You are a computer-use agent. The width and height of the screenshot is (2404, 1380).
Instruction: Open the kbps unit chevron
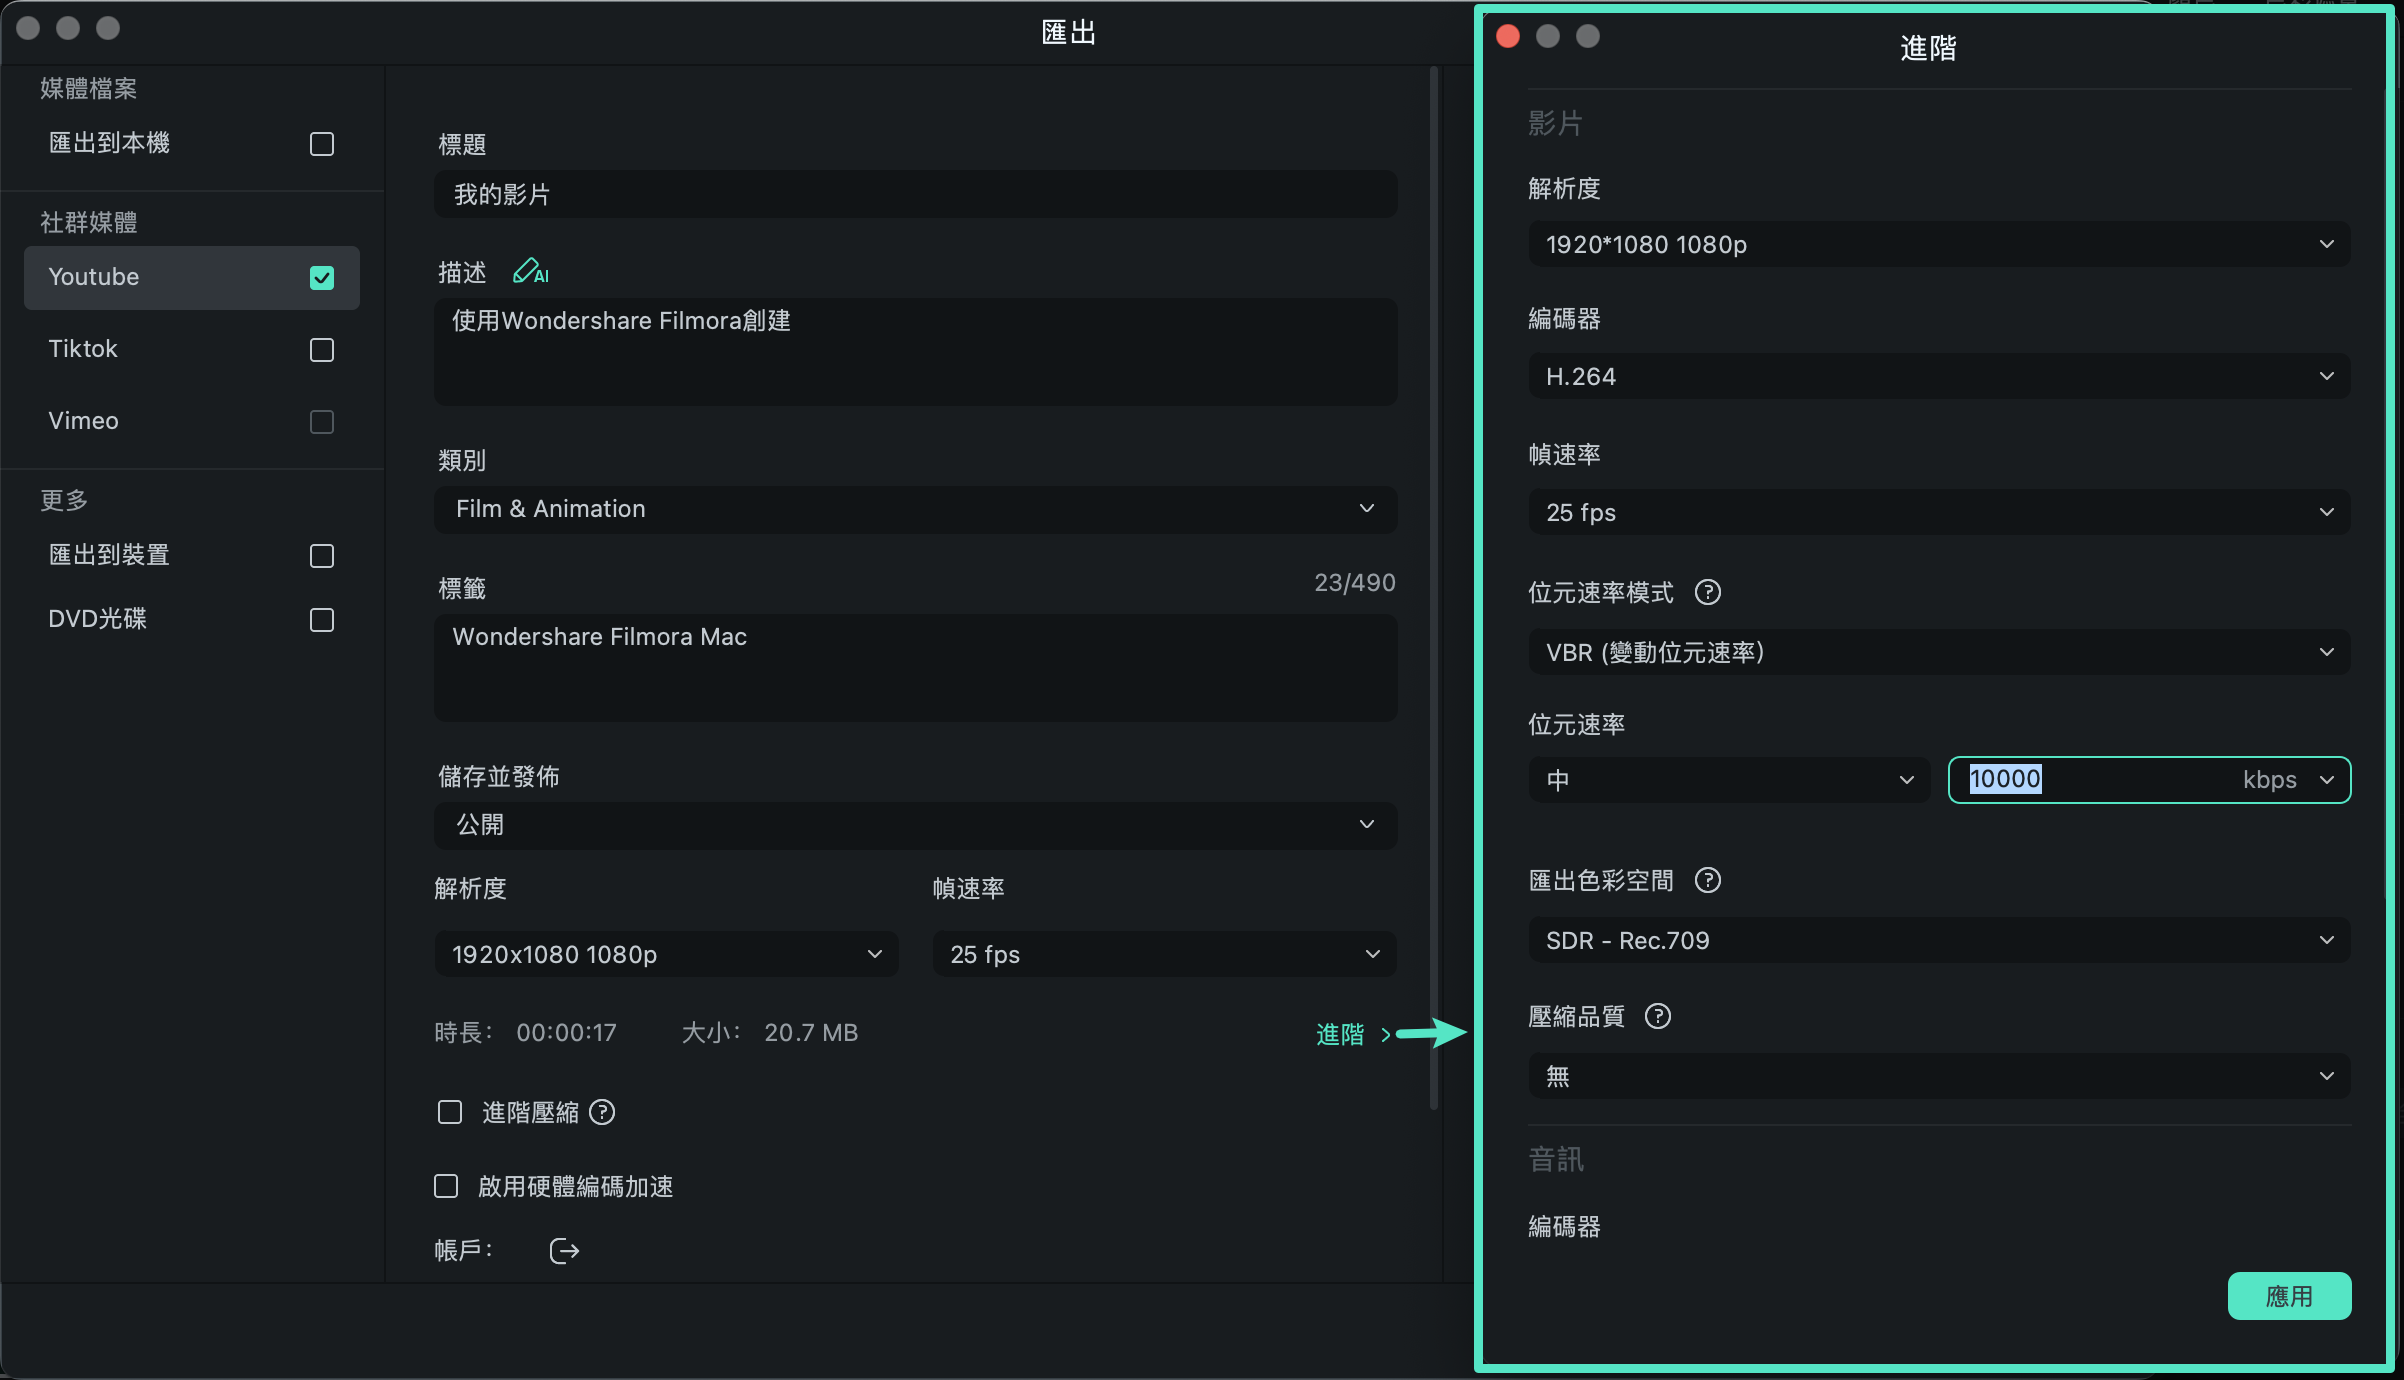pos(2327,780)
